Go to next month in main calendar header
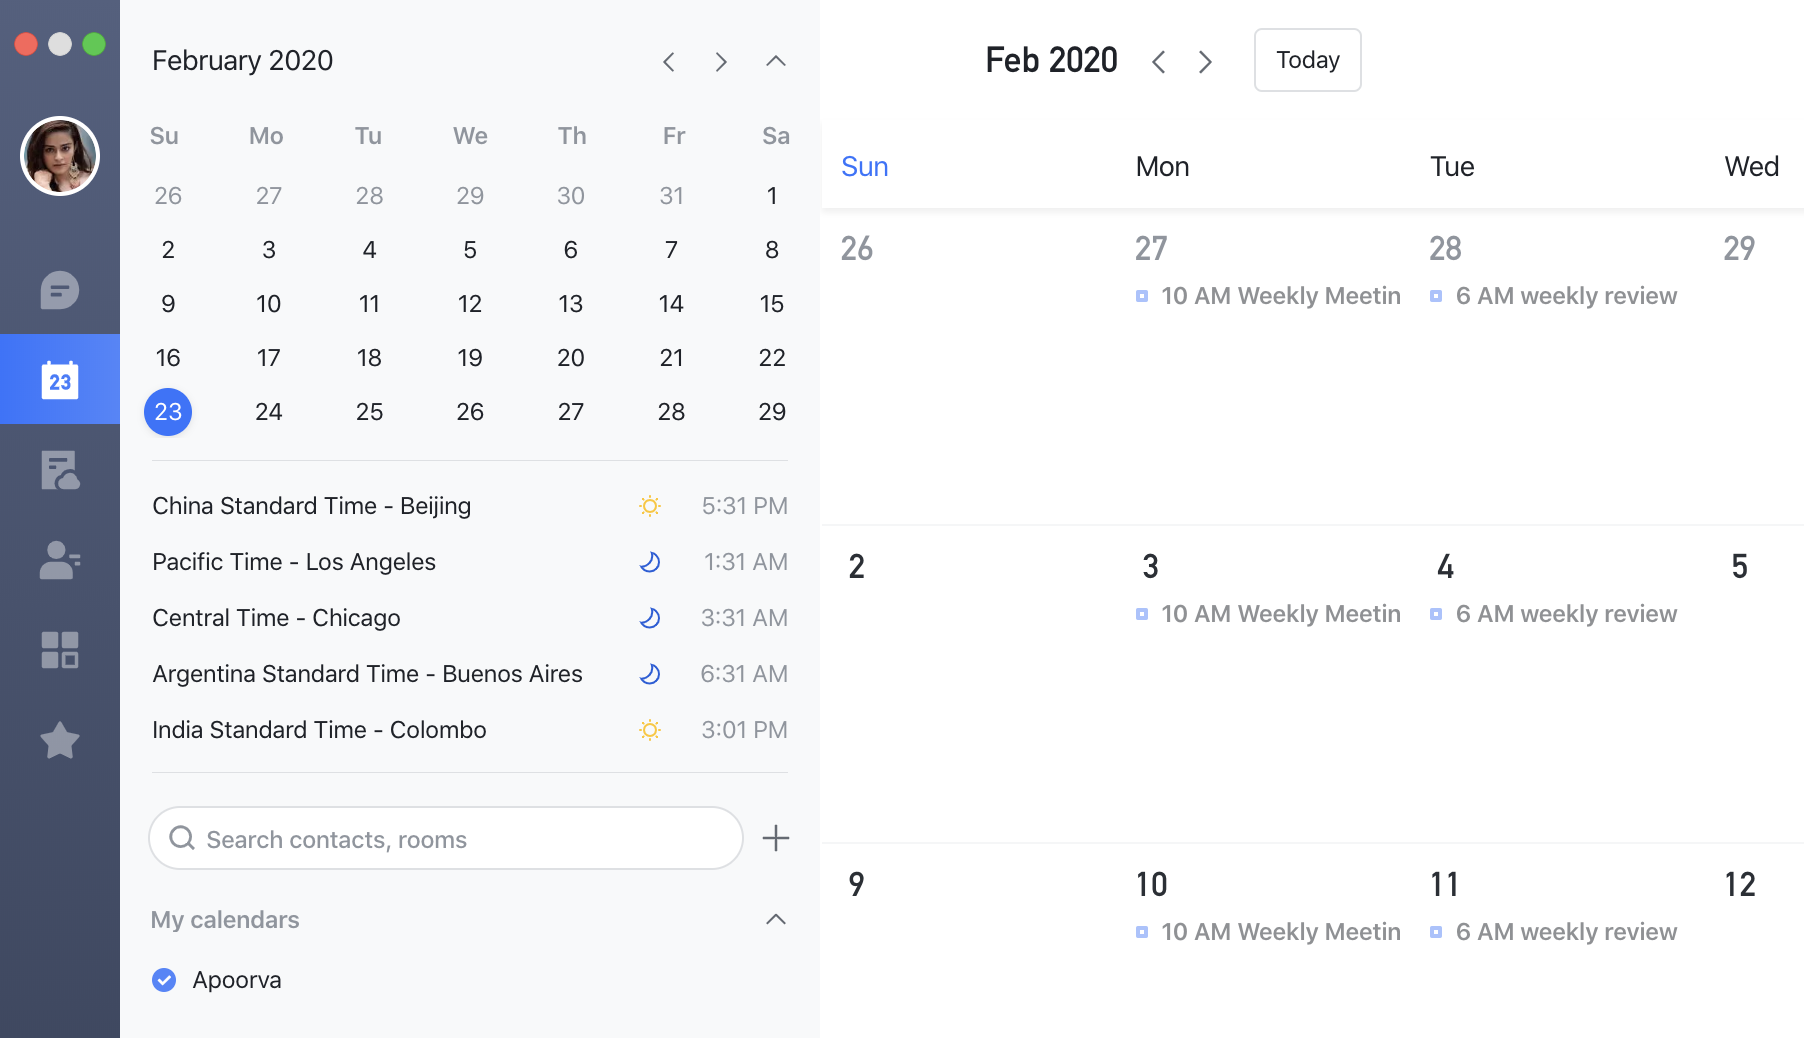1804x1038 pixels. click(1206, 62)
